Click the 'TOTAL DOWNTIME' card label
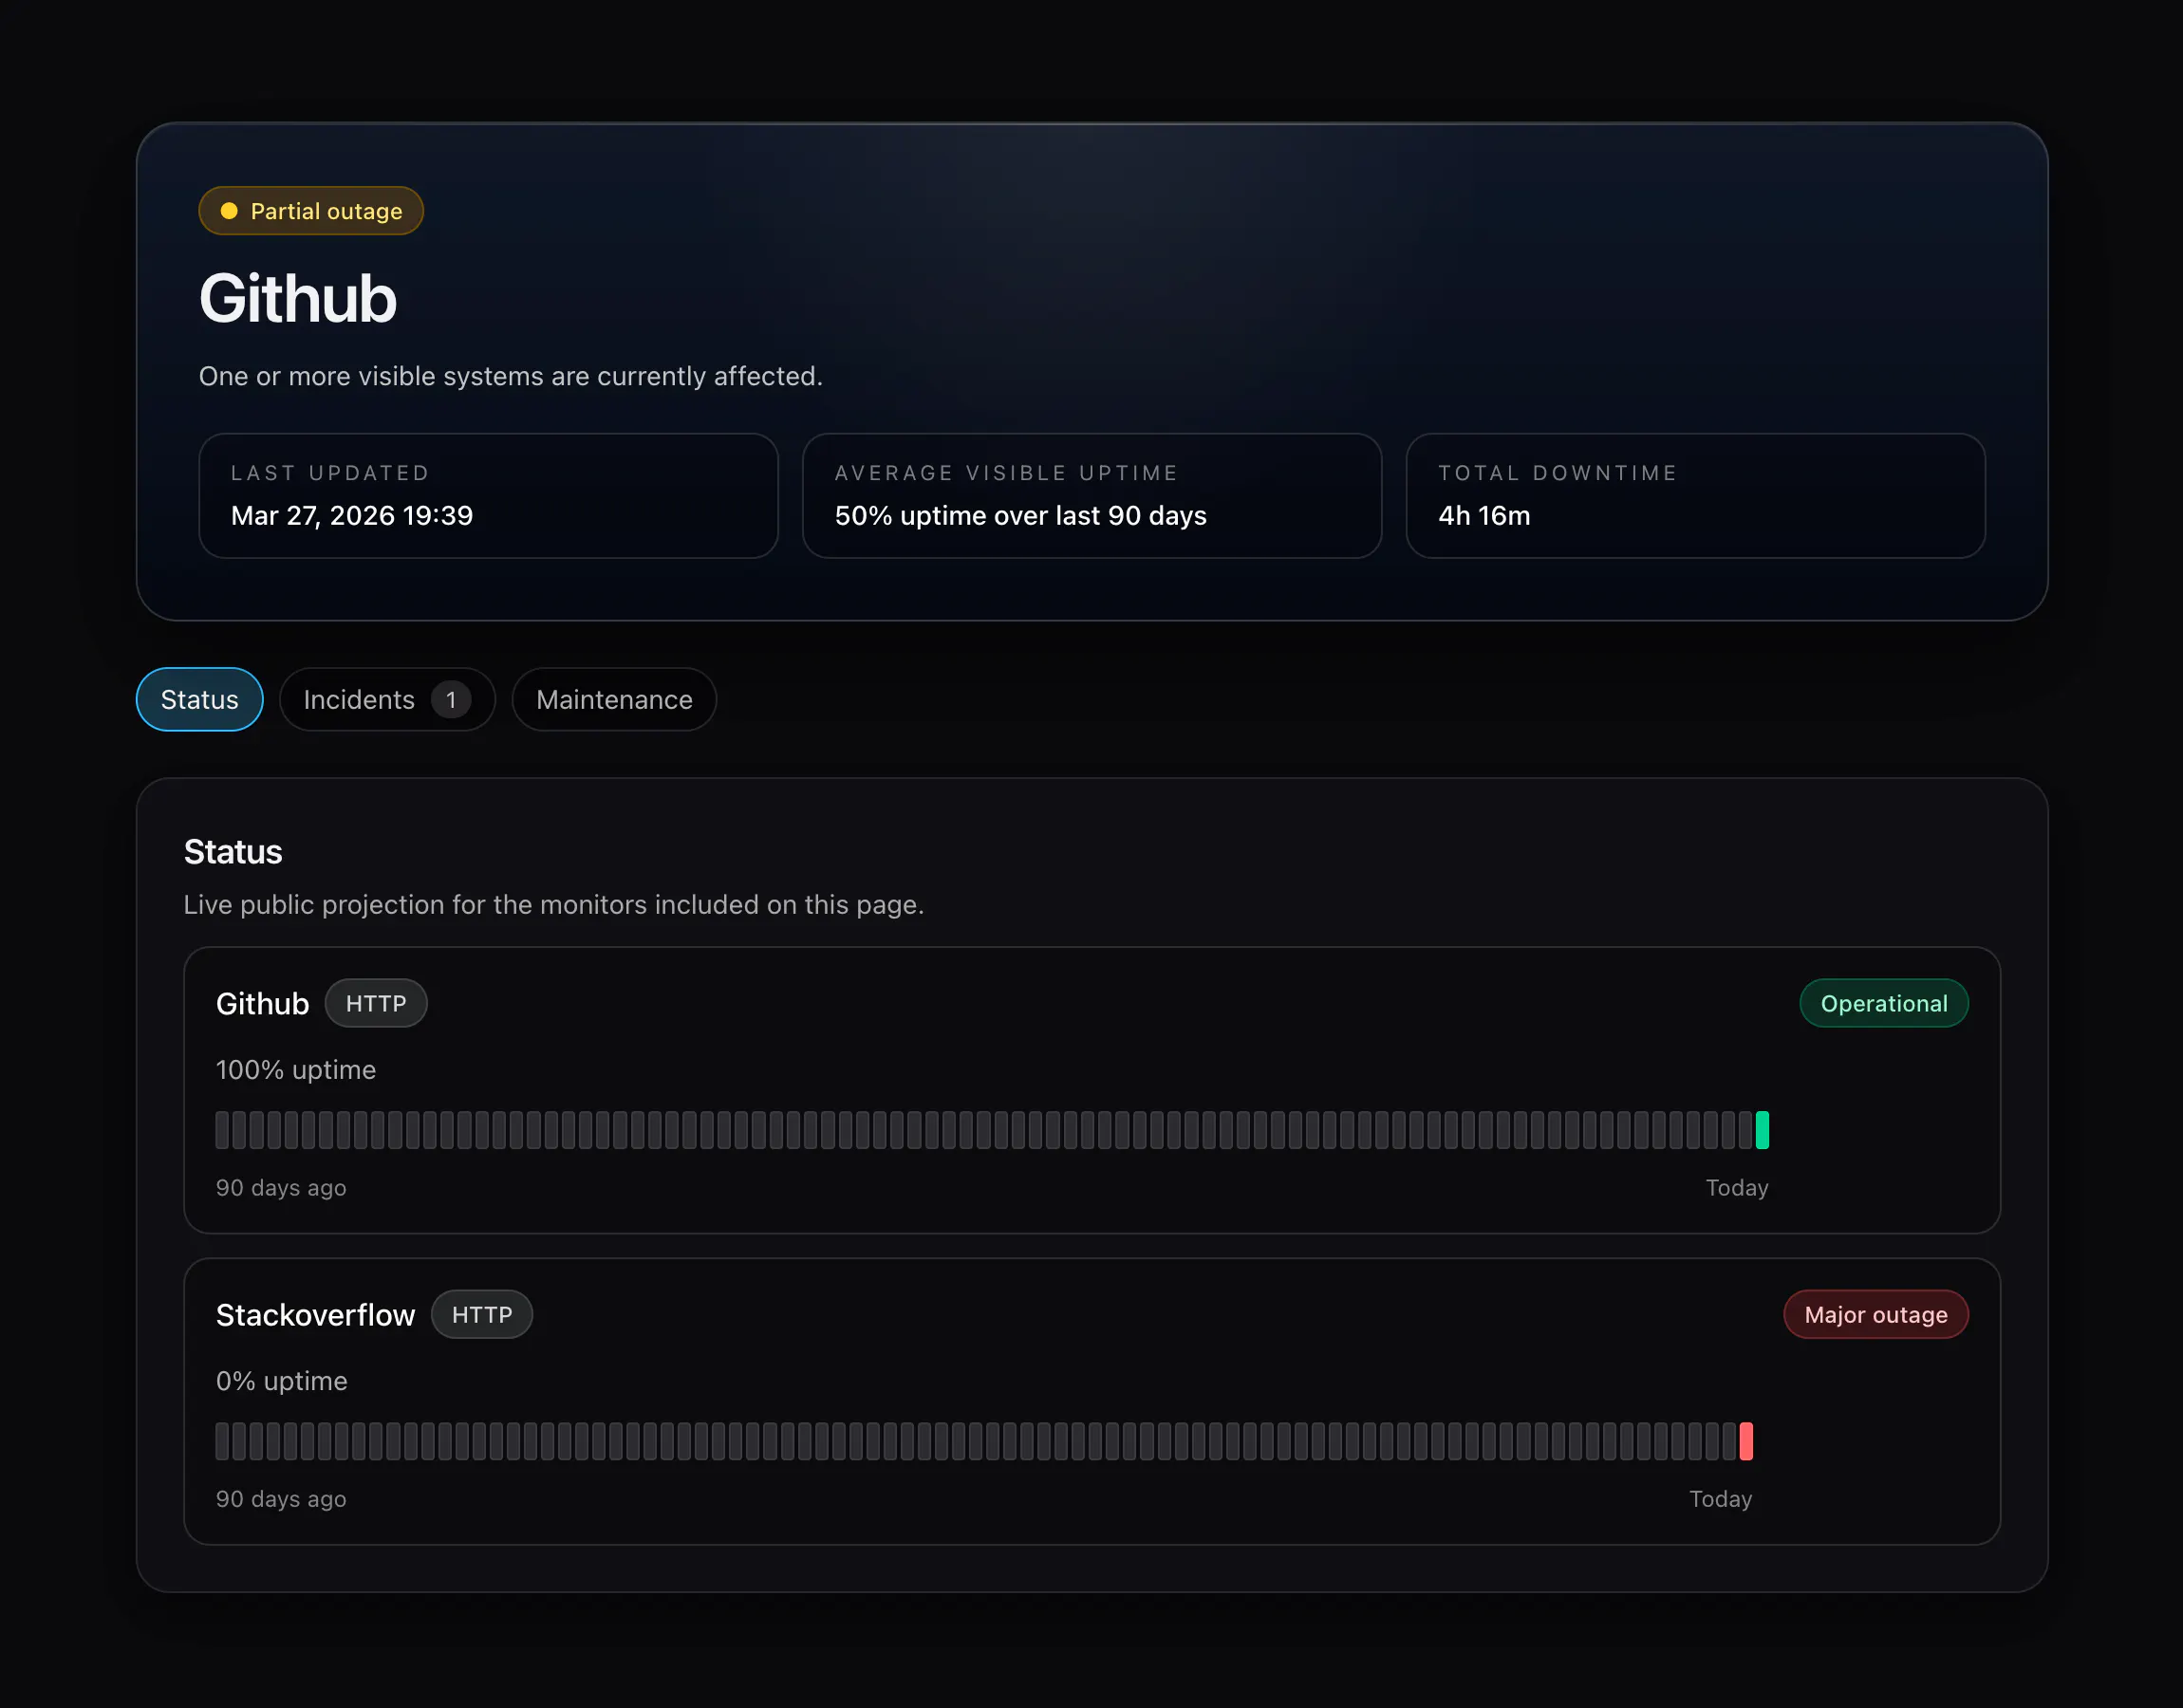 click(1557, 473)
